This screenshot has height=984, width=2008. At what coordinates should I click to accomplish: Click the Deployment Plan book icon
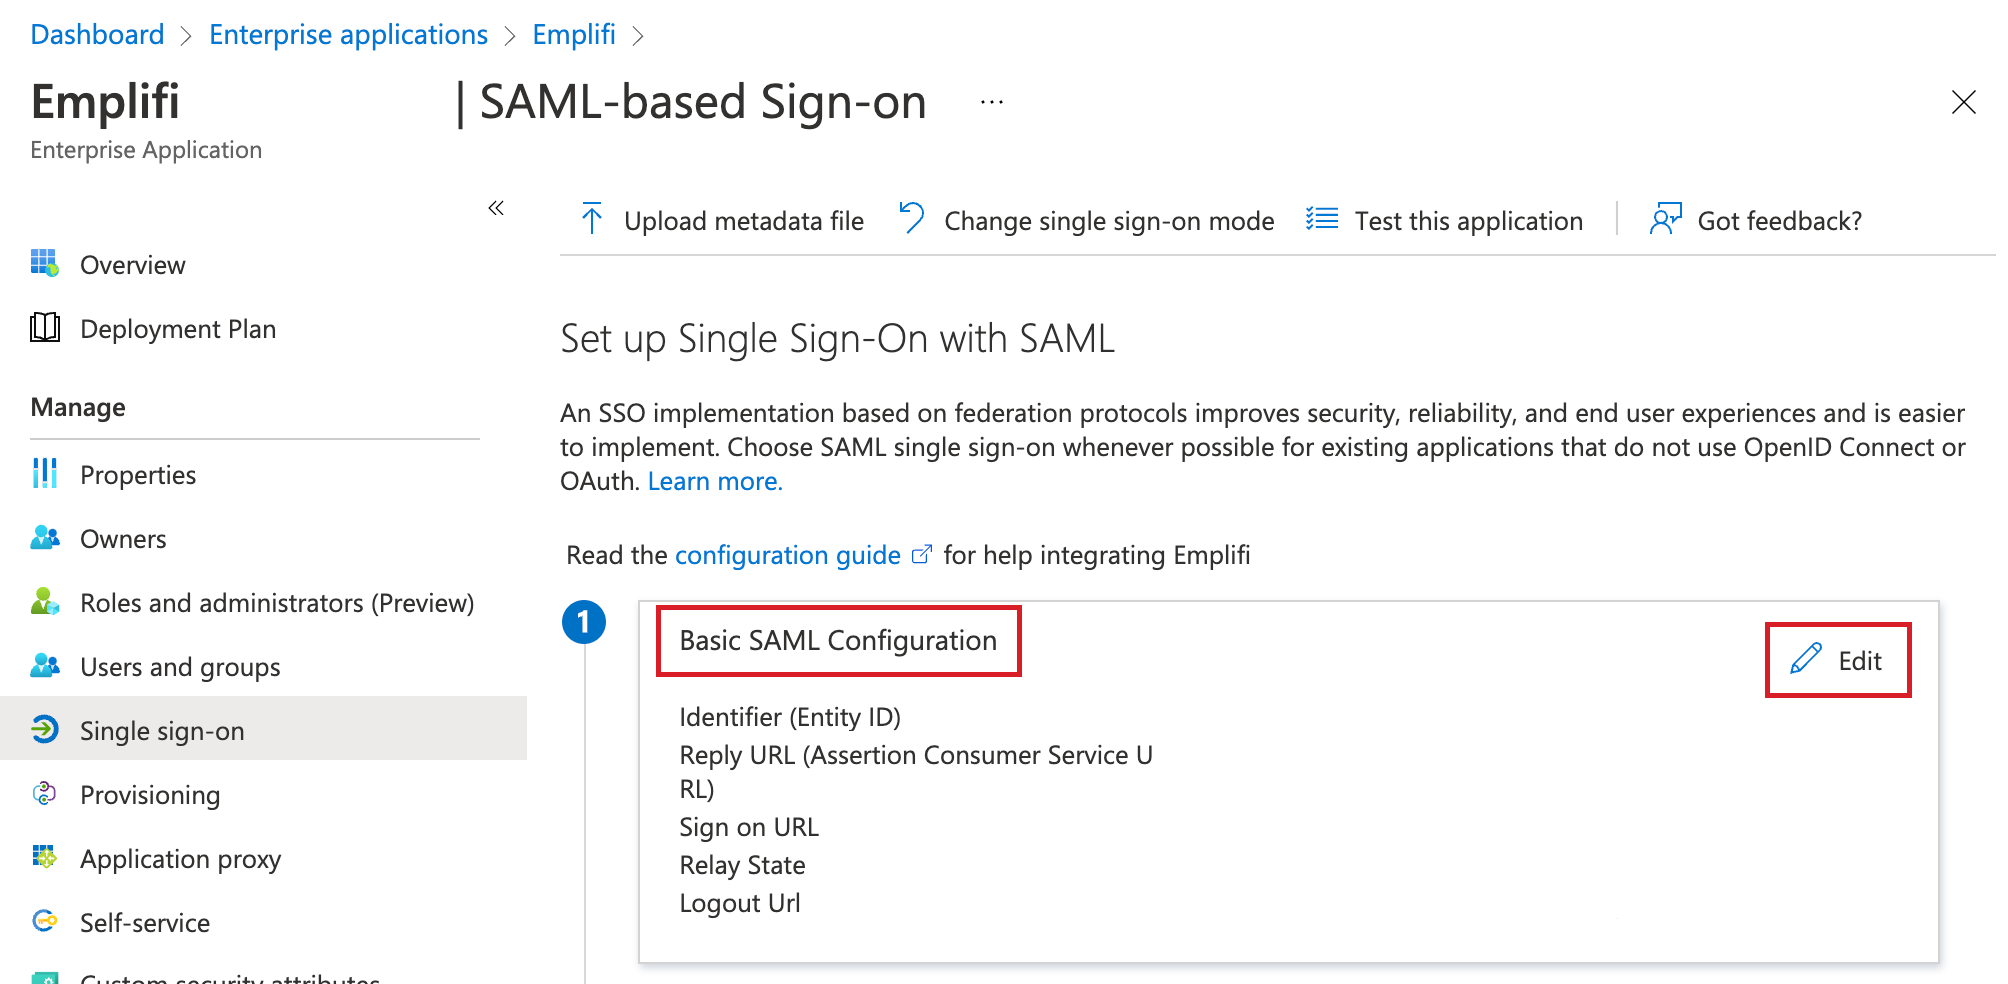[45, 328]
